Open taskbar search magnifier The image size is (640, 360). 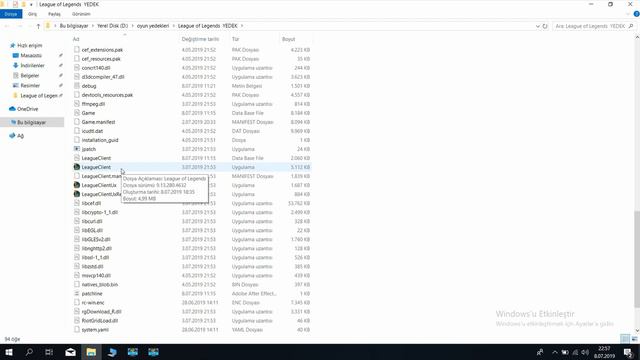[x=29, y=352]
